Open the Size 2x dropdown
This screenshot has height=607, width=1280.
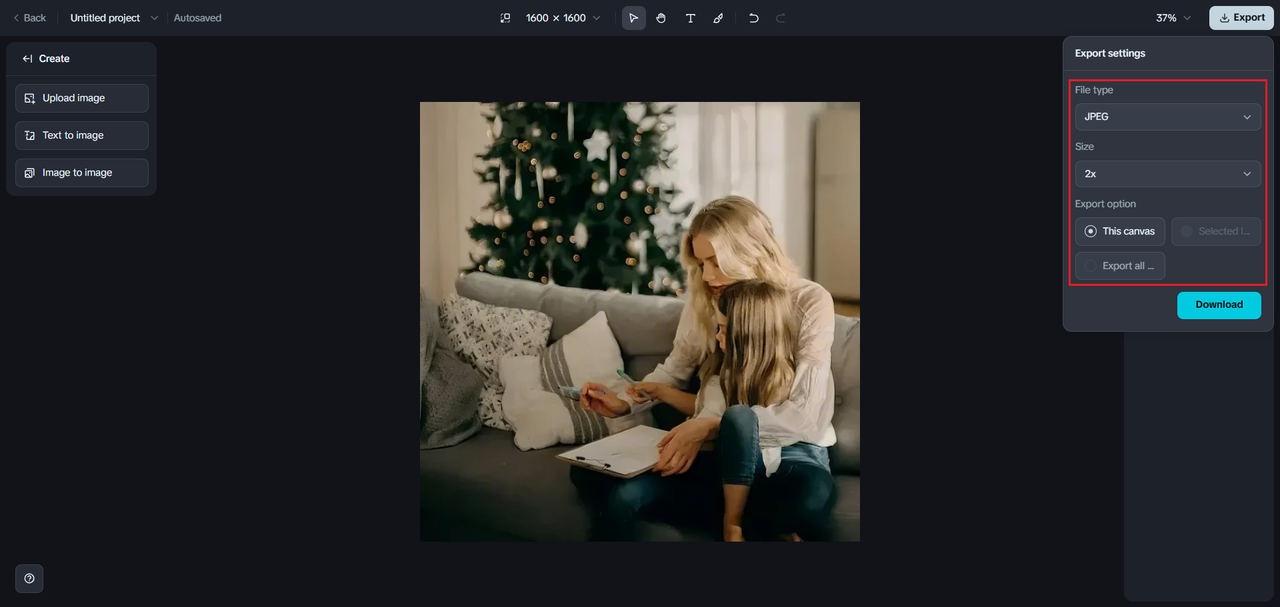click(x=1168, y=174)
